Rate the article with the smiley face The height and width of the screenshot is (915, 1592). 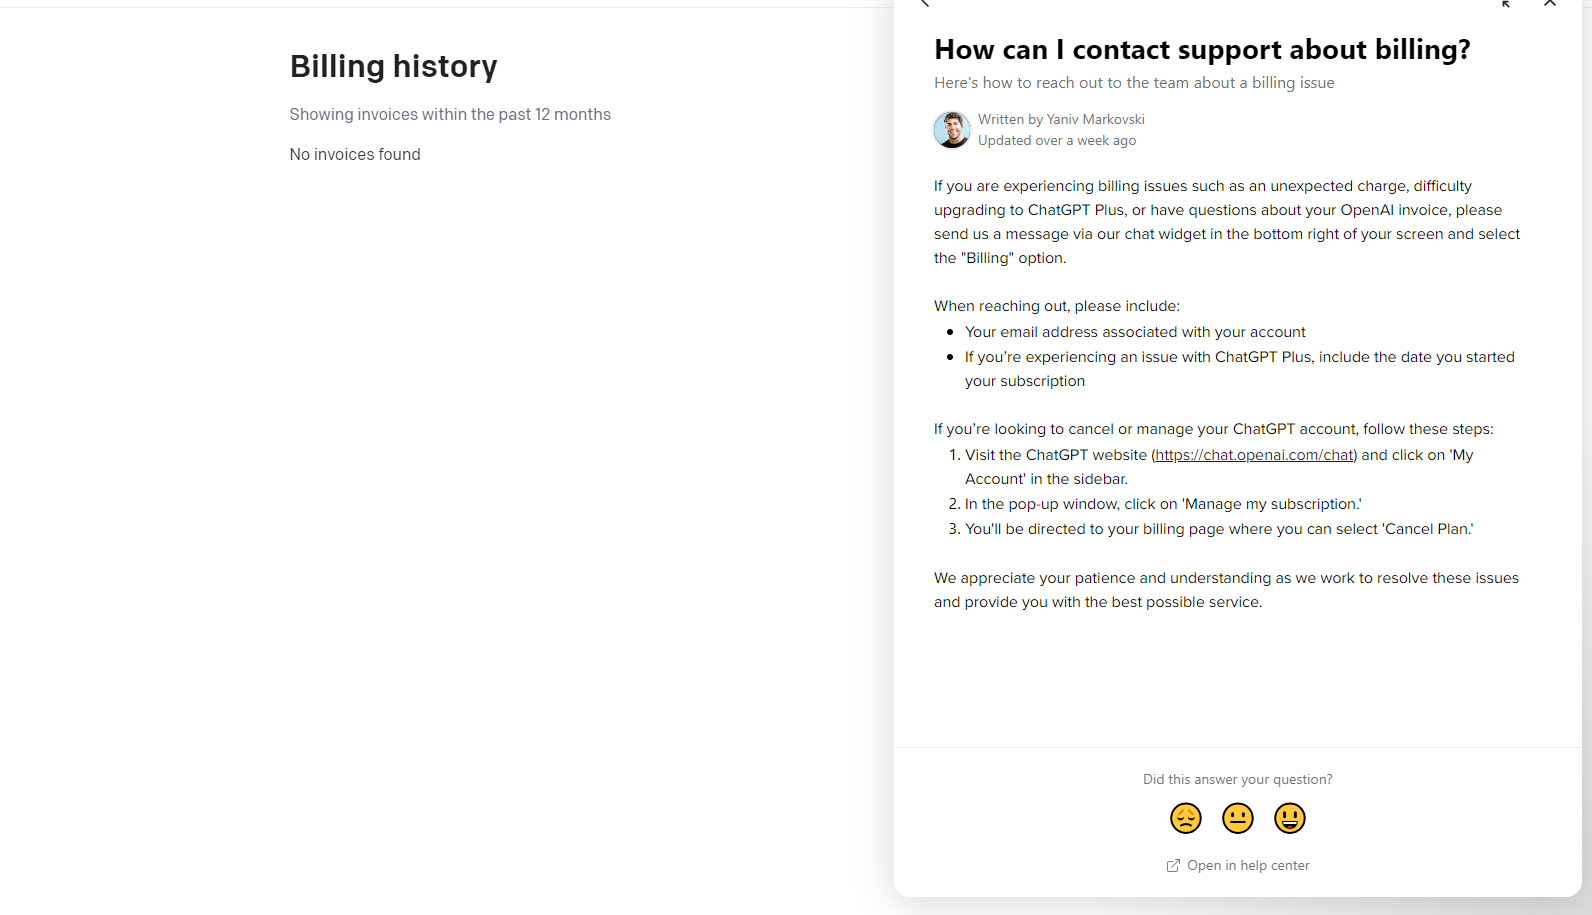click(1290, 818)
